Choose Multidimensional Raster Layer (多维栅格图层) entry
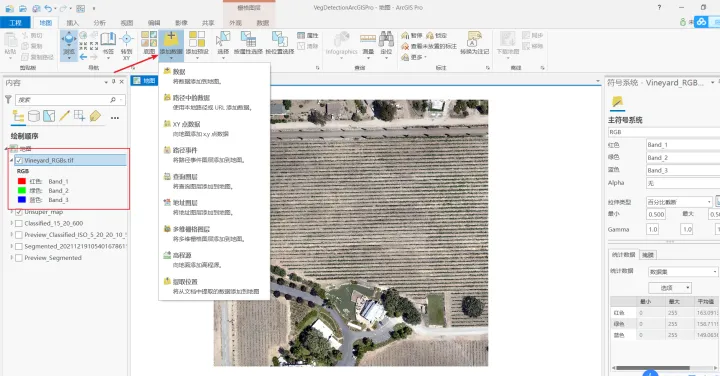Image resolution: width=720 pixels, height=376 pixels. (214, 234)
